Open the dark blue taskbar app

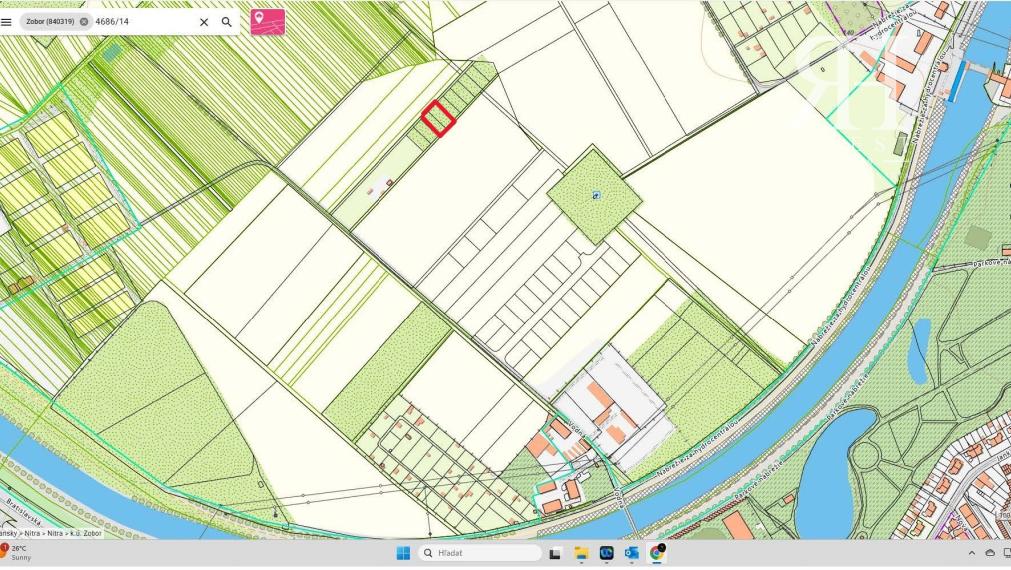click(x=606, y=553)
